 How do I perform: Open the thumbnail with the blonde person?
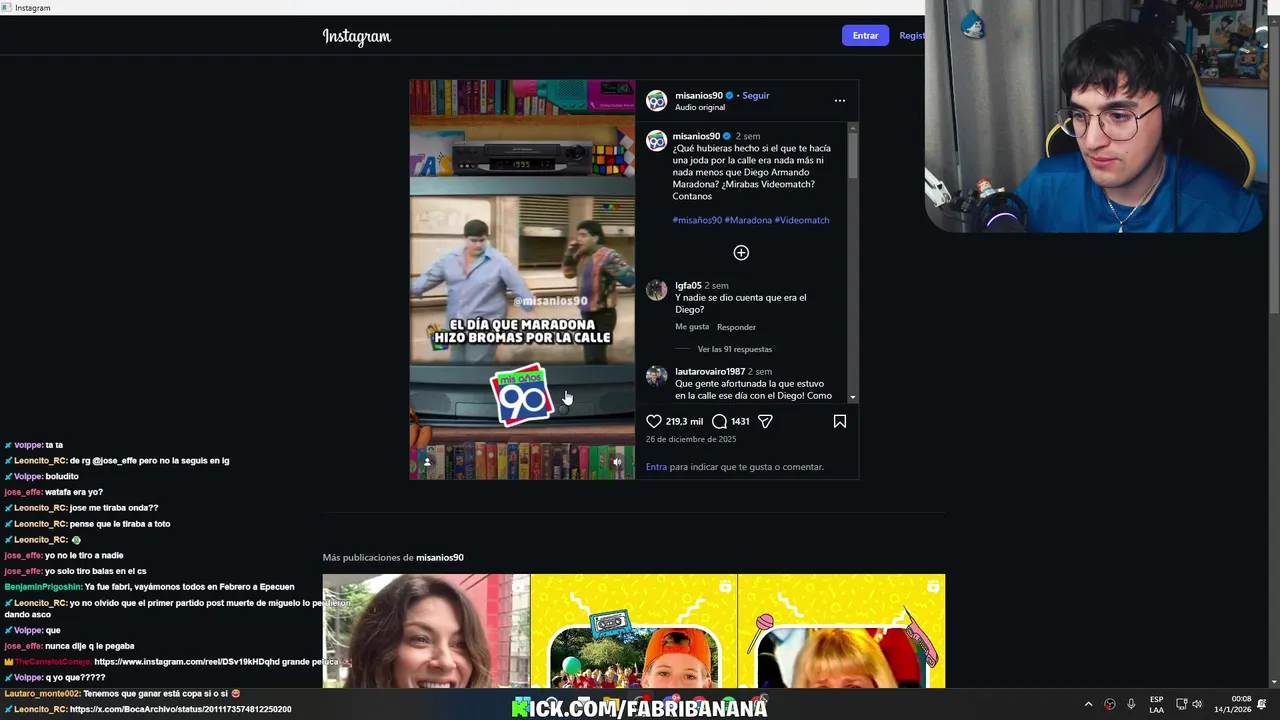tap(841, 631)
